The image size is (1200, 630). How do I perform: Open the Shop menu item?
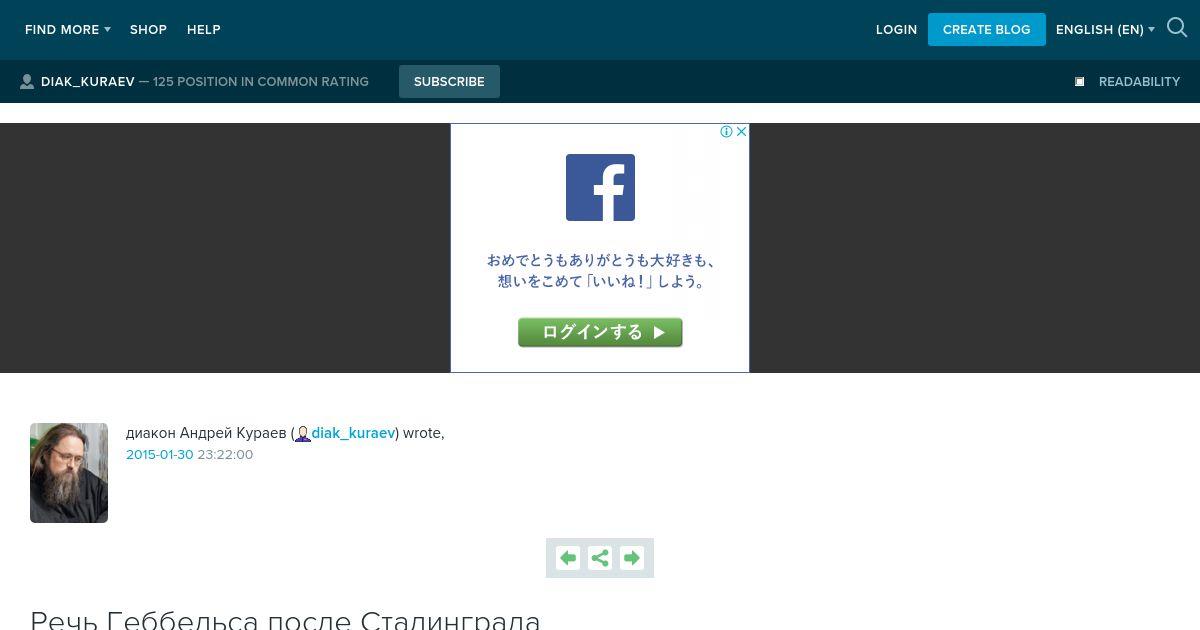pos(148,30)
